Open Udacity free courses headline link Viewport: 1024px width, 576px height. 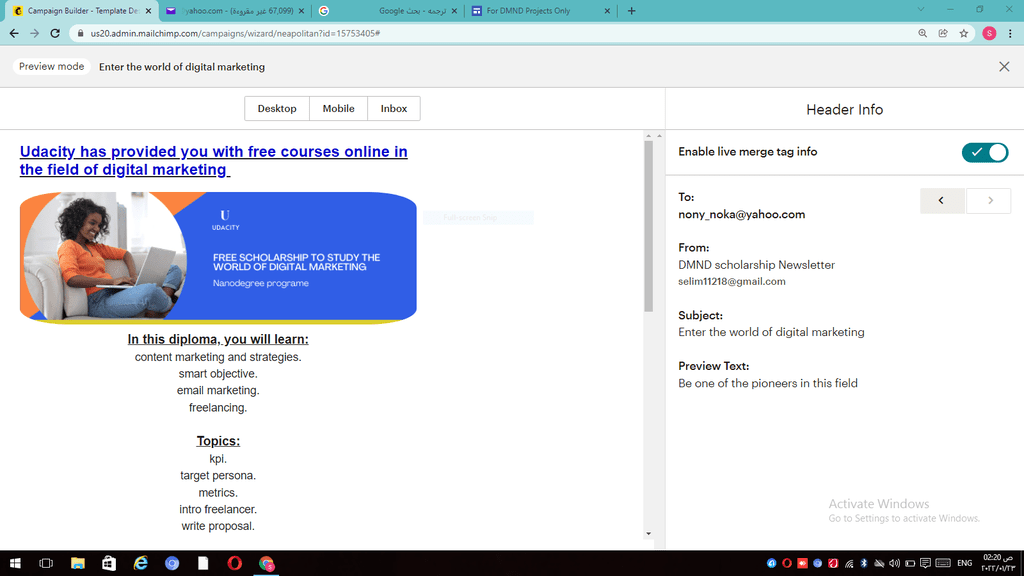(214, 160)
